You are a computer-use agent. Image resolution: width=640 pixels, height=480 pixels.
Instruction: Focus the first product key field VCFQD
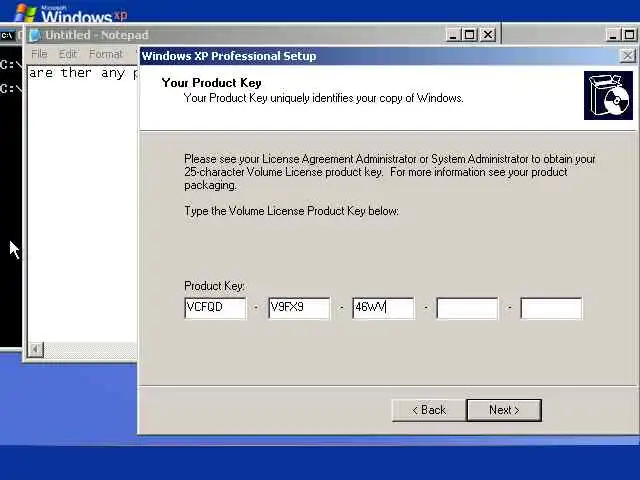point(215,308)
